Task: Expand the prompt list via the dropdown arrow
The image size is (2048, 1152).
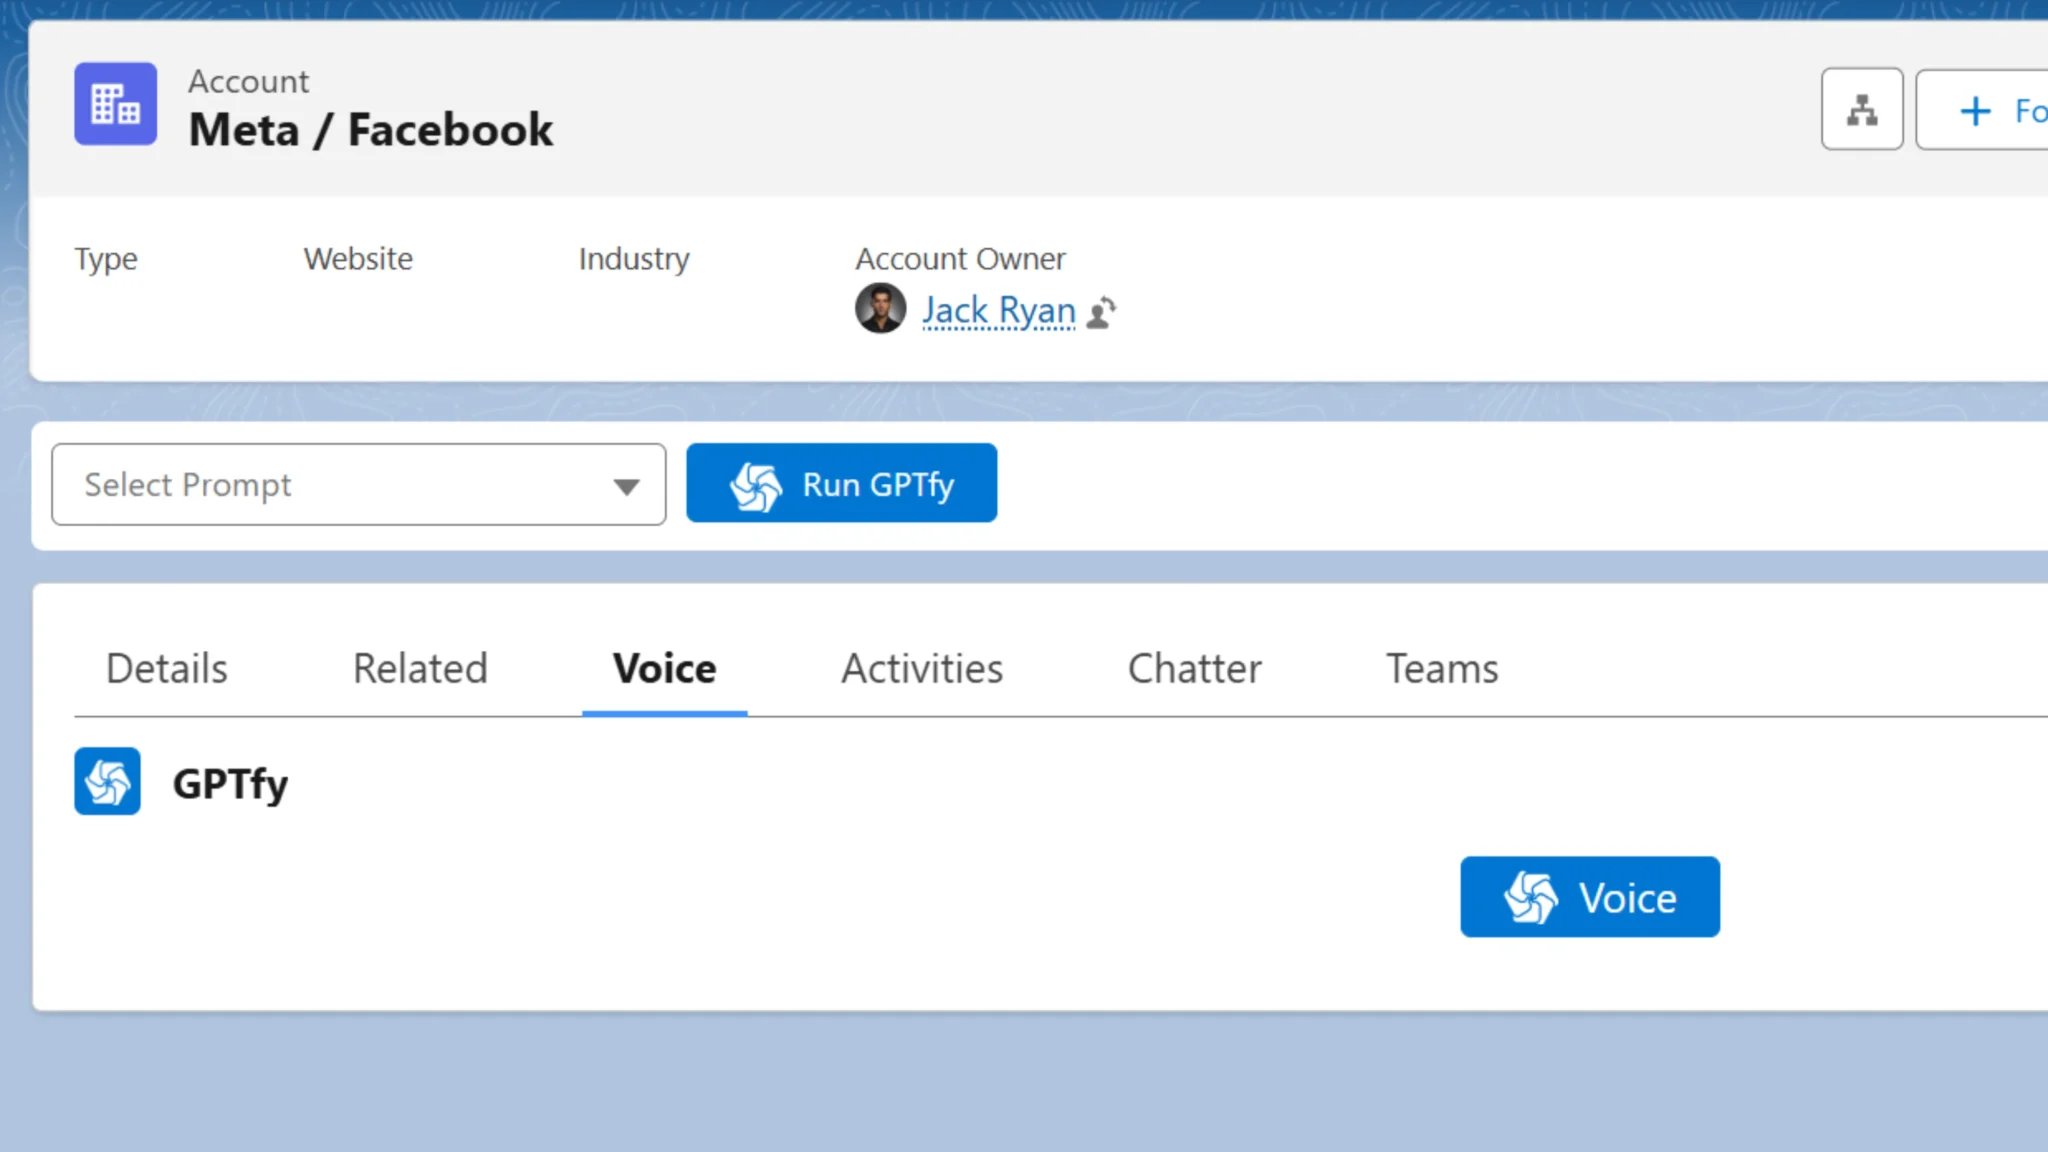Action: coord(627,485)
